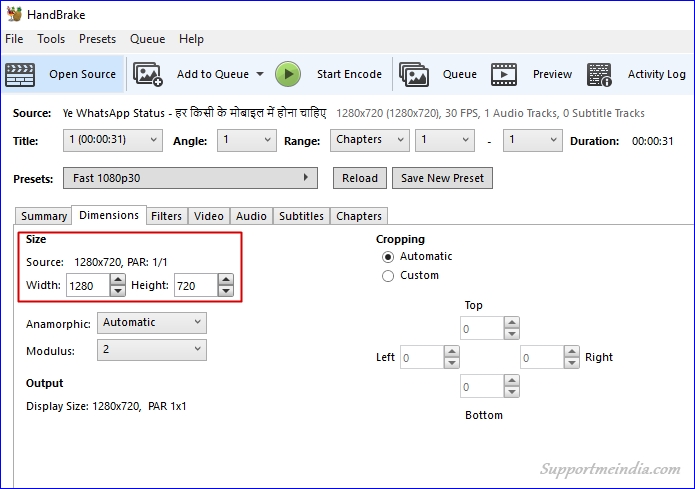Screen dimensions: 695x489
Task: Switch to the Audio tab
Action: tap(251, 216)
